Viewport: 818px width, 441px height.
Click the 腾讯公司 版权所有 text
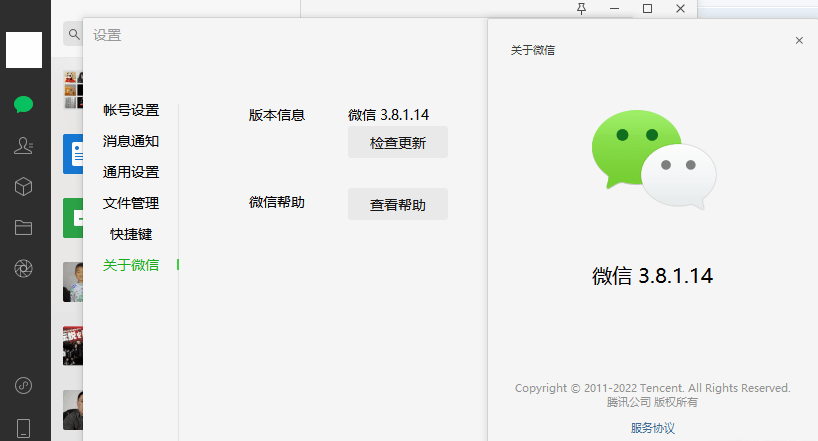click(653, 402)
